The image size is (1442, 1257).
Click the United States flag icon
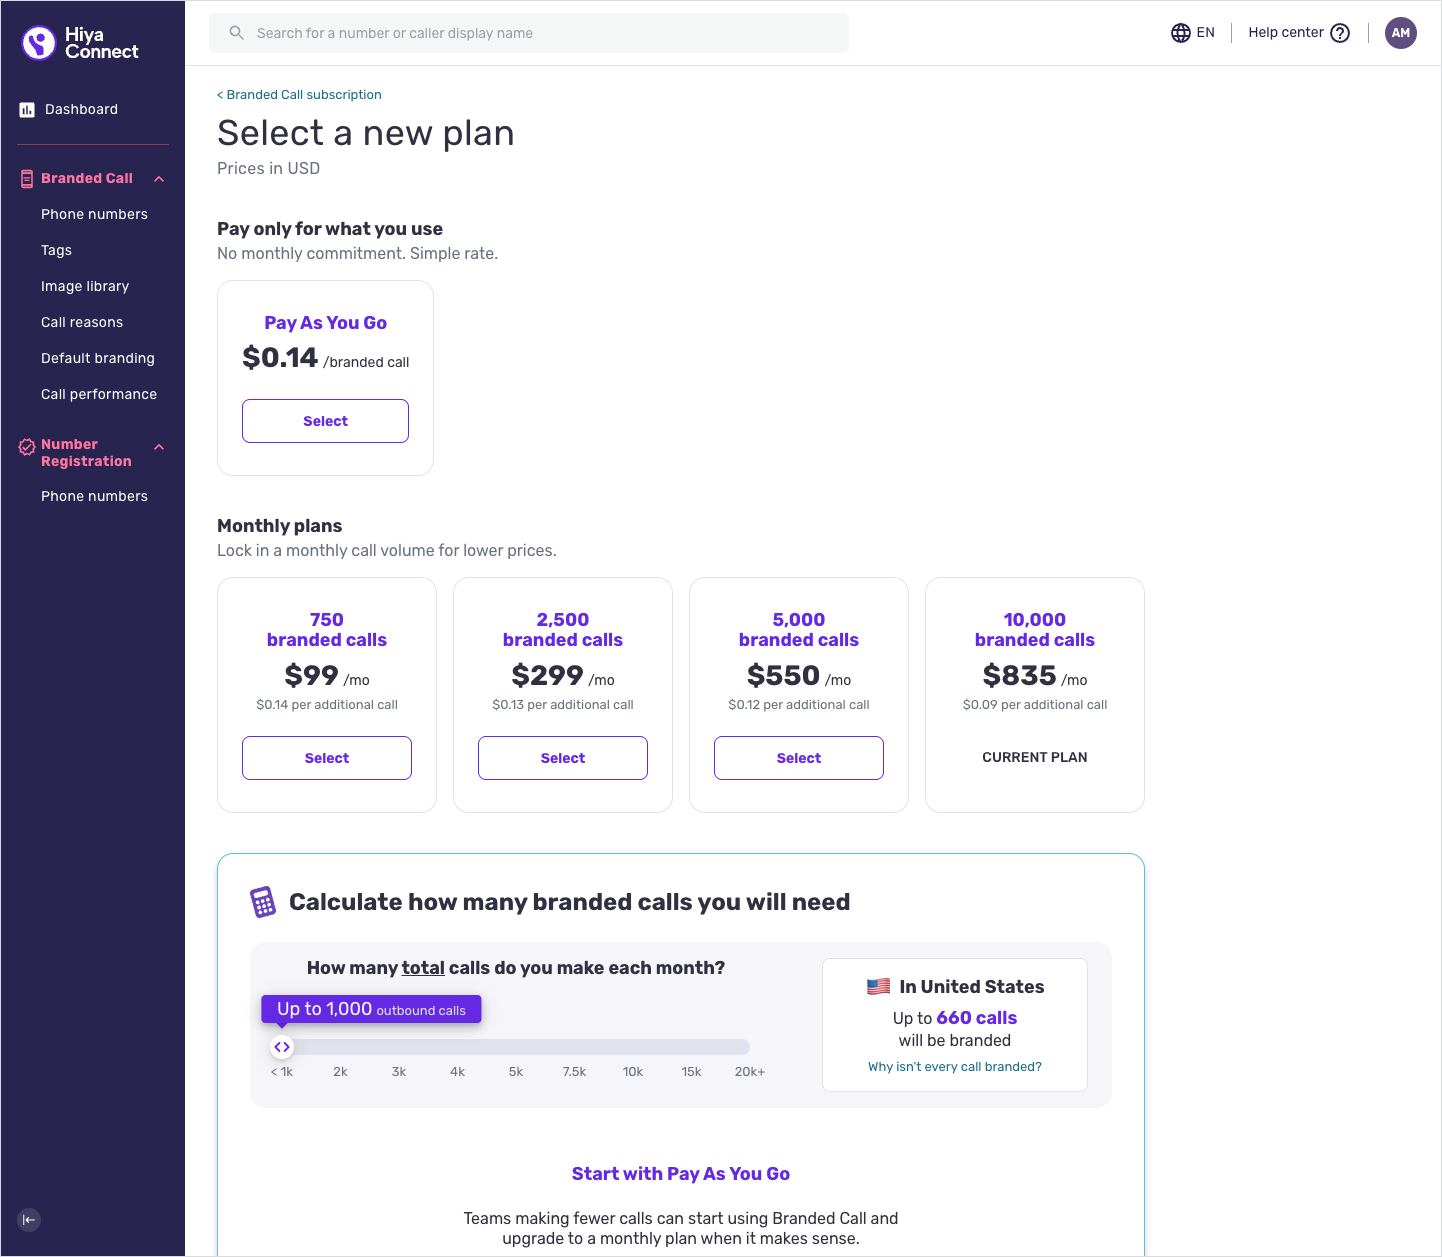(x=878, y=986)
